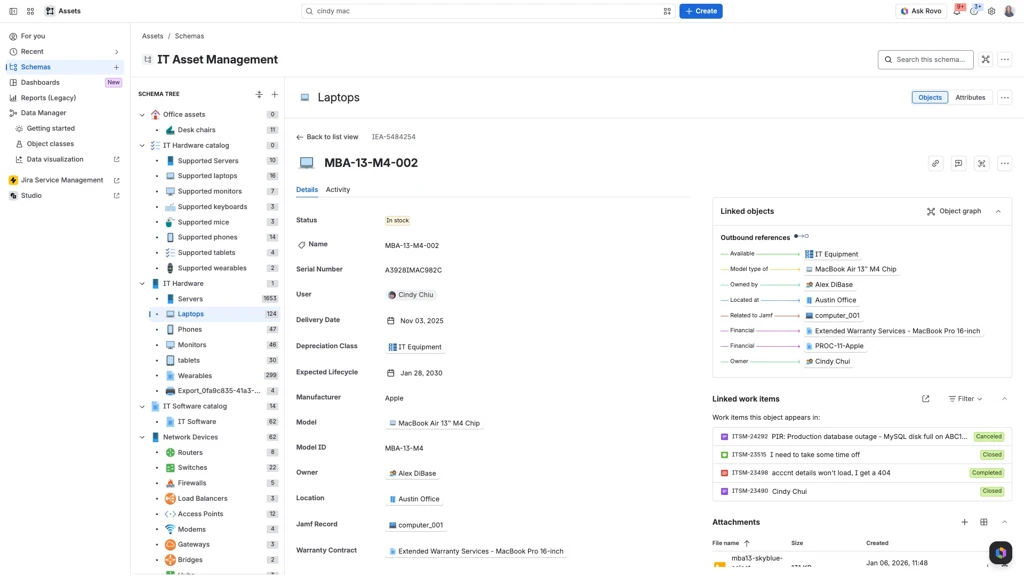Expand the Recent sidebar chevron
The height and width of the screenshot is (576, 1024).
tap(117, 52)
